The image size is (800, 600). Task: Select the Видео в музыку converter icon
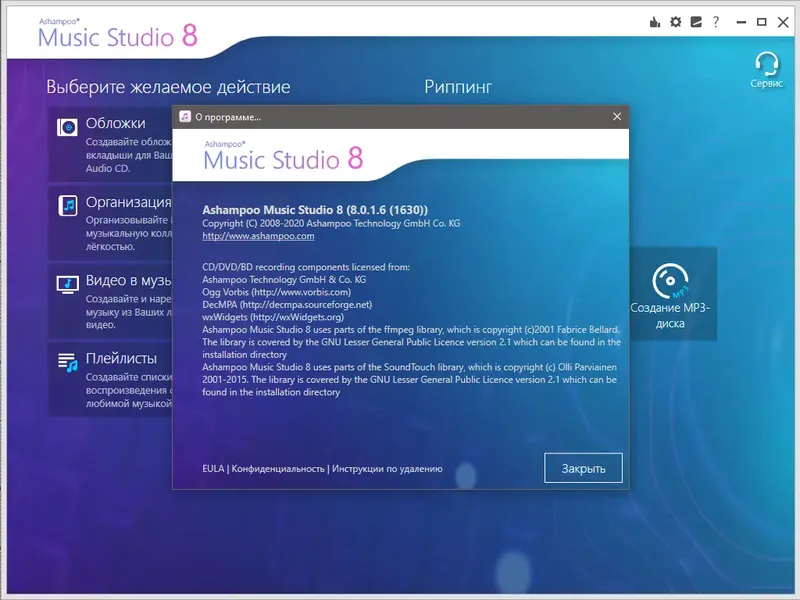(x=66, y=283)
